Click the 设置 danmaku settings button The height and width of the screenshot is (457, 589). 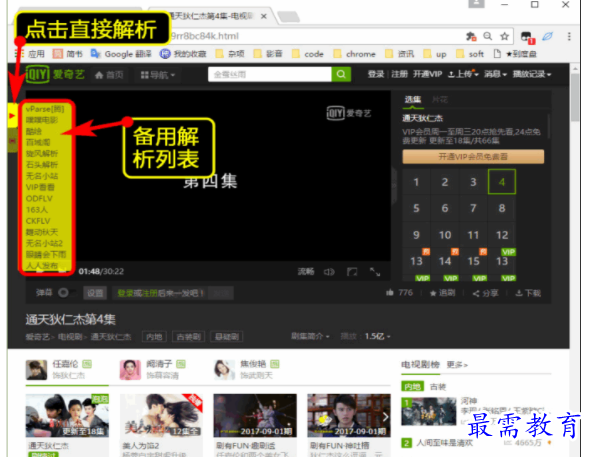pyautogui.click(x=95, y=293)
